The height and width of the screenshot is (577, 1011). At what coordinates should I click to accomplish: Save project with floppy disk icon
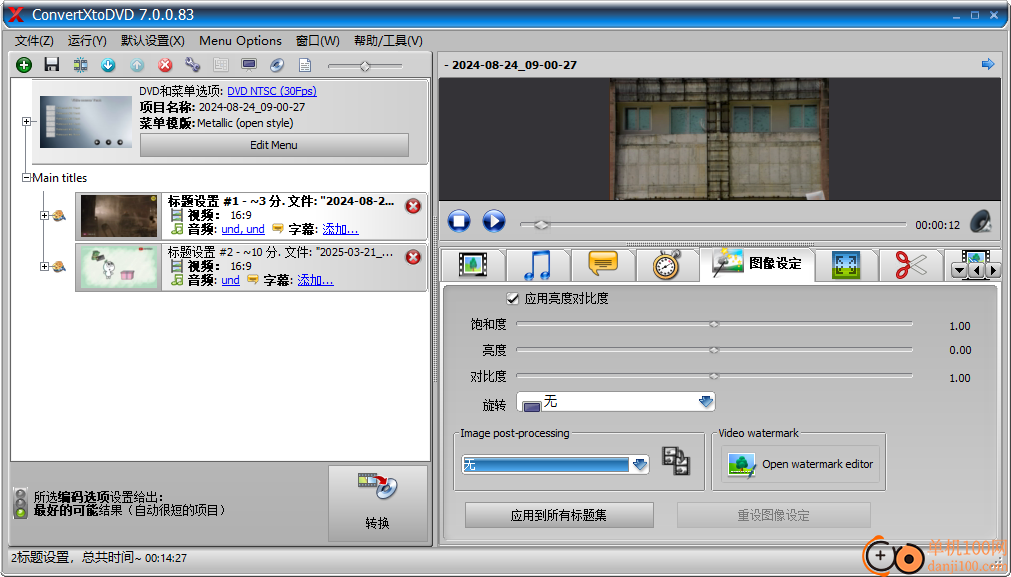pyautogui.click(x=52, y=64)
